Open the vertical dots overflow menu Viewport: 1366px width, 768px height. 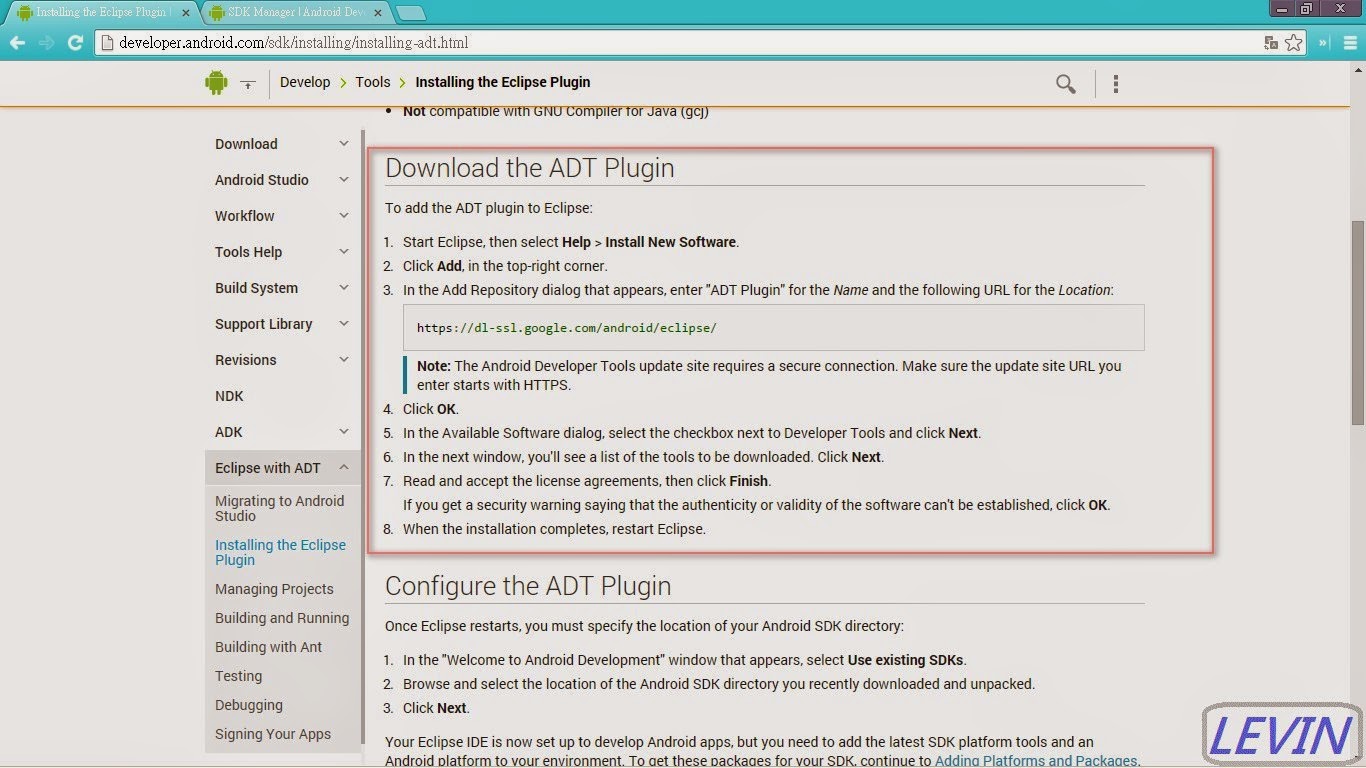coord(1116,84)
